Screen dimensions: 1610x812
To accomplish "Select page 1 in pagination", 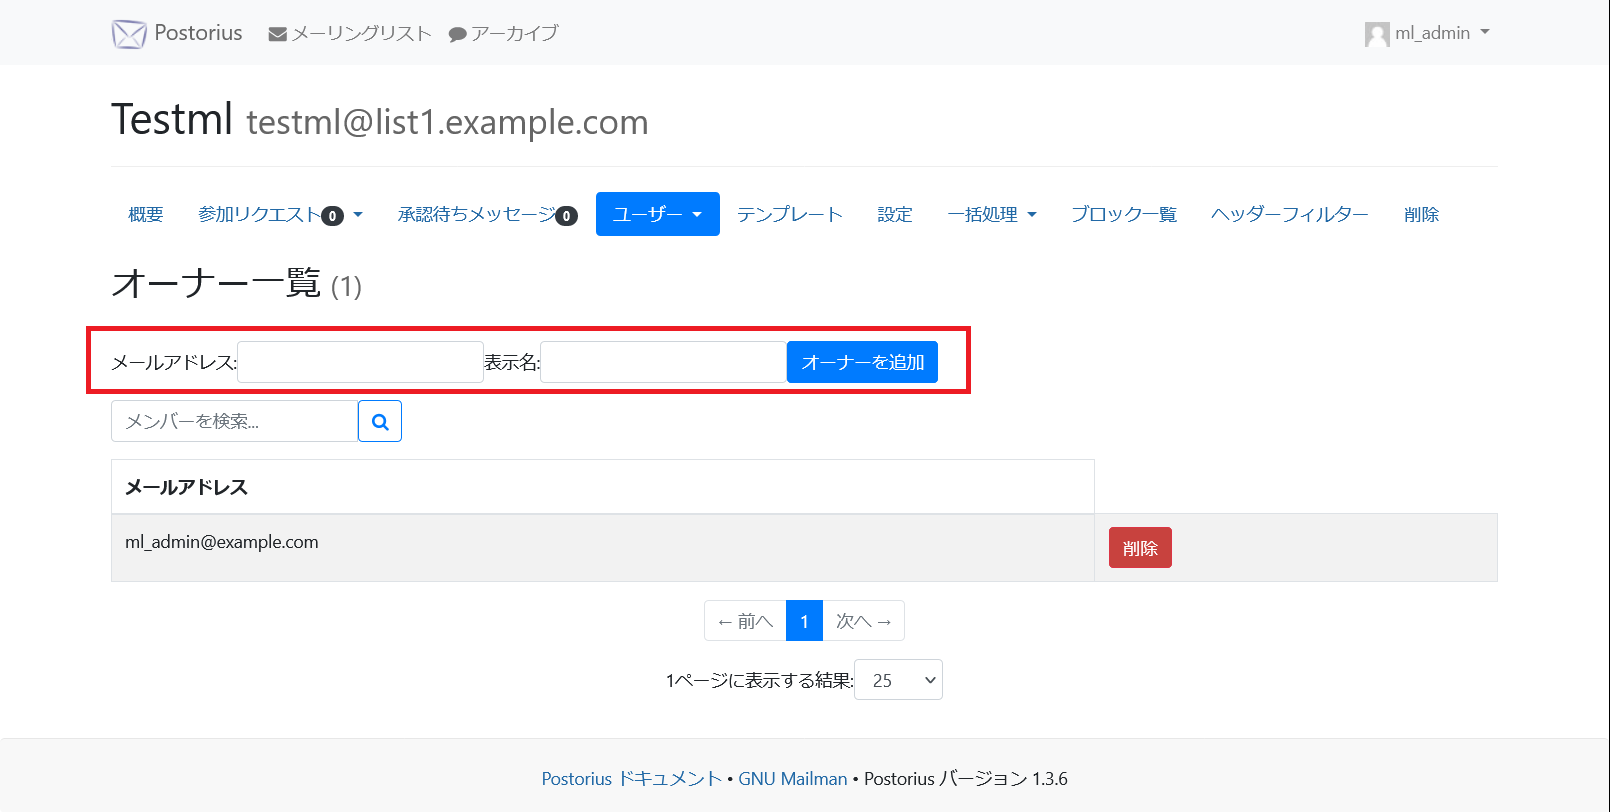I will pos(804,621).
